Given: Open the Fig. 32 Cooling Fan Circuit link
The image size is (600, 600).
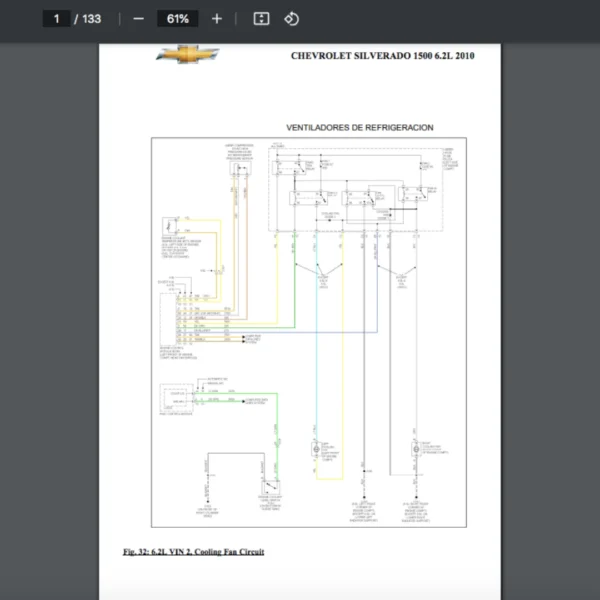Looking at the screenshot, I should [193, 551].
